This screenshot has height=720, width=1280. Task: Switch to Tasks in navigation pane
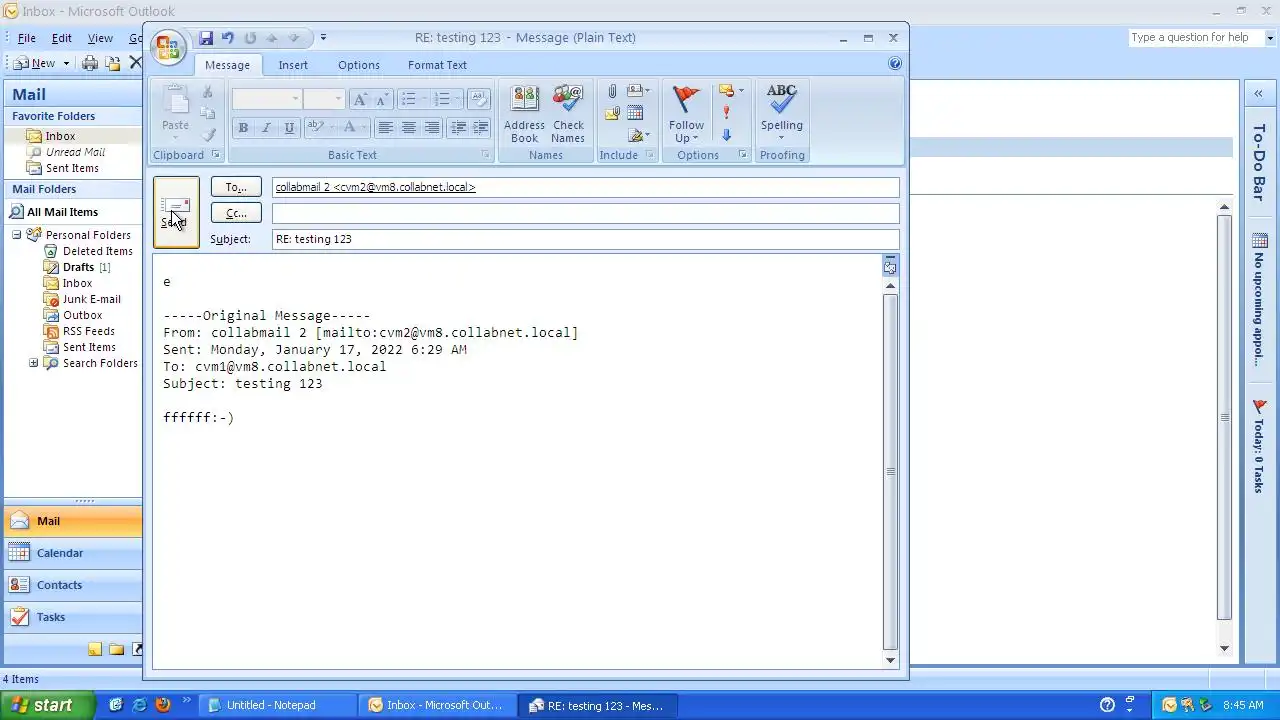tap(73, 617)
